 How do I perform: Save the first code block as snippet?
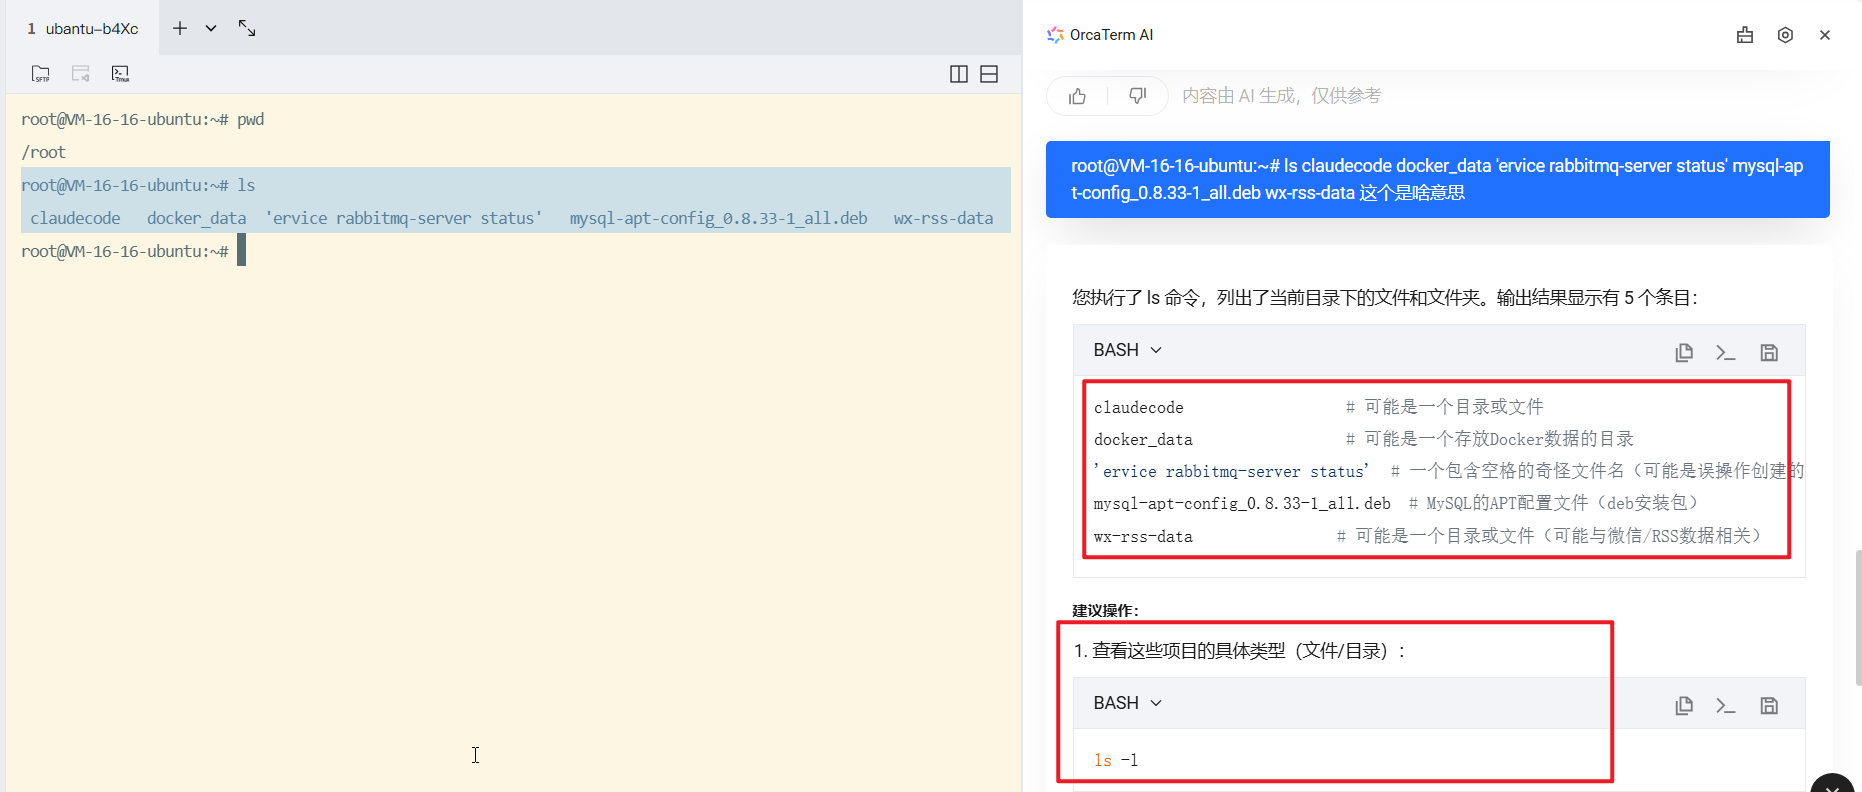[1769, 352]
